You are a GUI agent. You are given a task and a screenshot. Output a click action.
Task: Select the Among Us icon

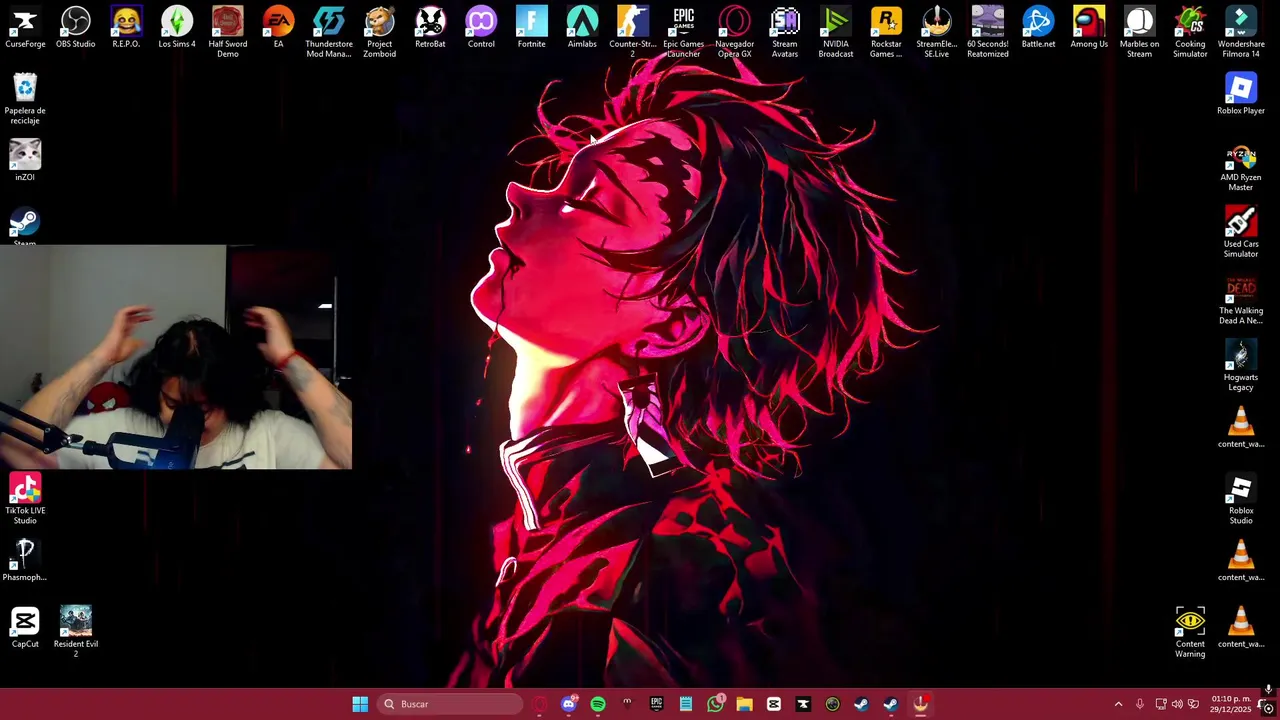pos(1089,28)
